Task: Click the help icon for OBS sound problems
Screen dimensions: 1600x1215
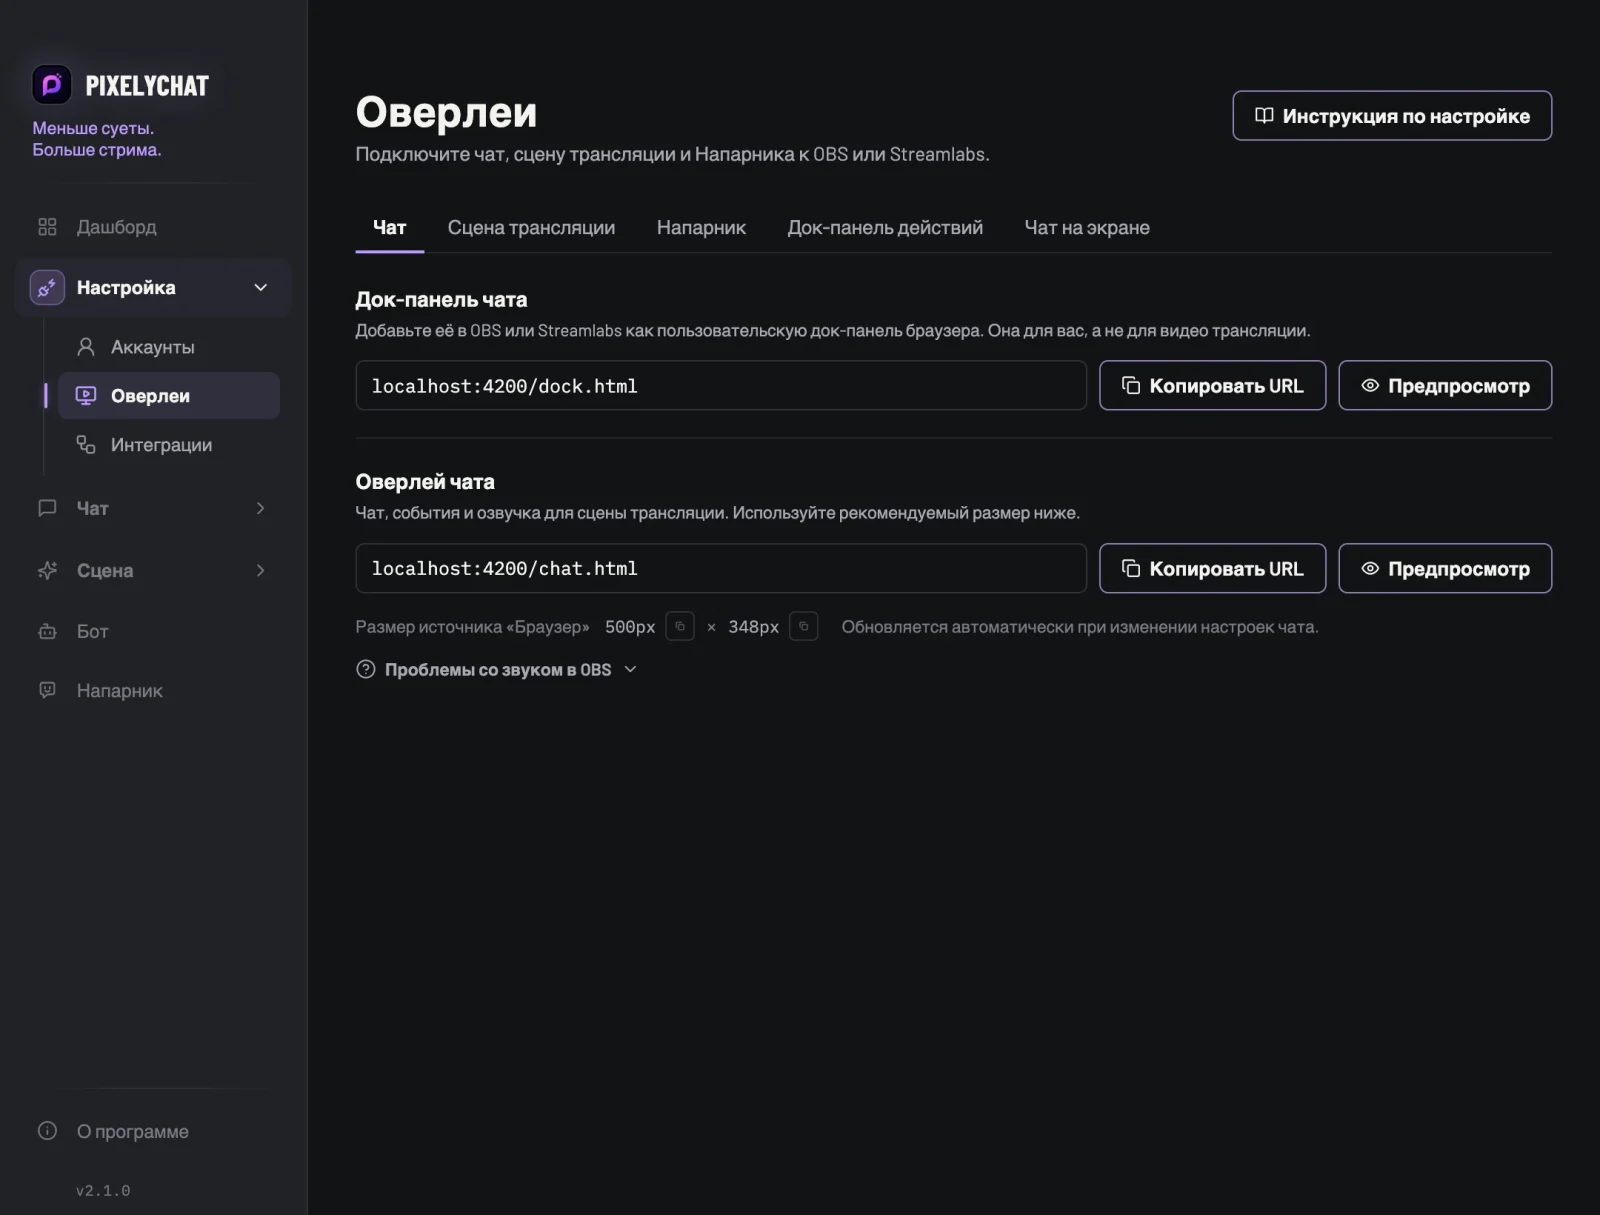Action: pyautogui.click(x=366, y=669)
